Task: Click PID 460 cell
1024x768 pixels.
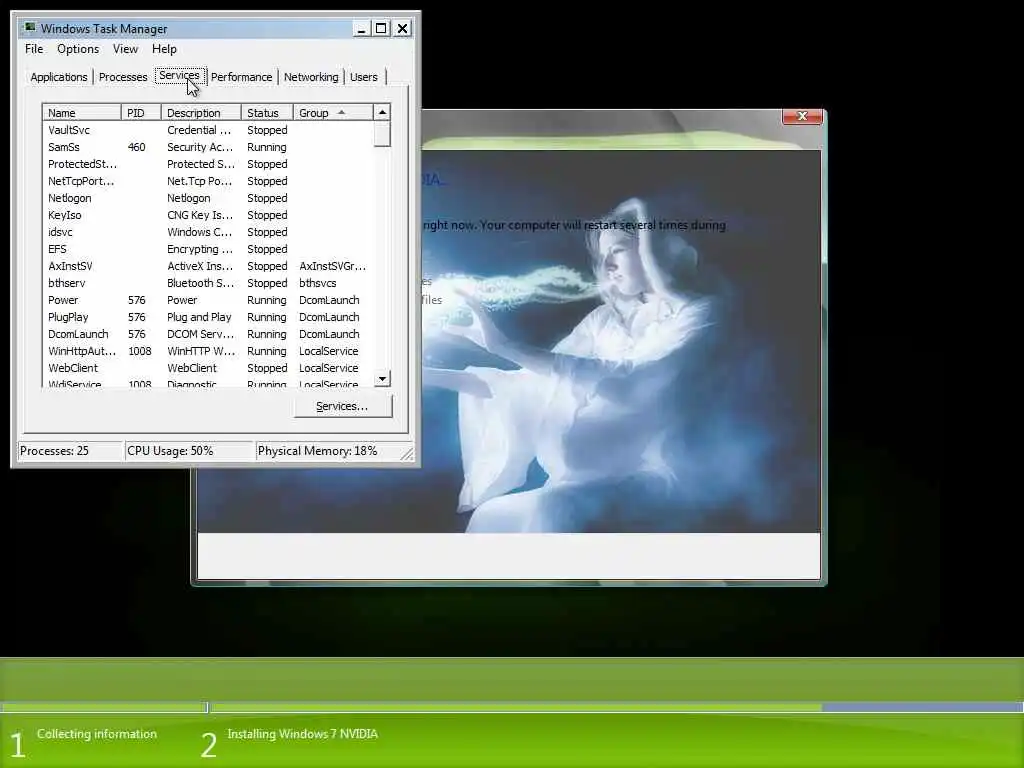Action: pos(136,147)
